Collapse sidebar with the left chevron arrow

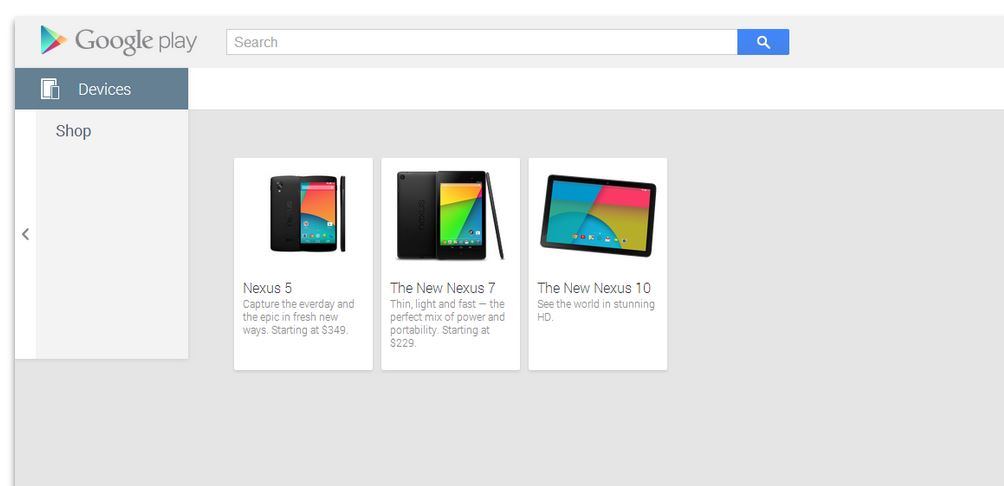(x=26, y=234)
